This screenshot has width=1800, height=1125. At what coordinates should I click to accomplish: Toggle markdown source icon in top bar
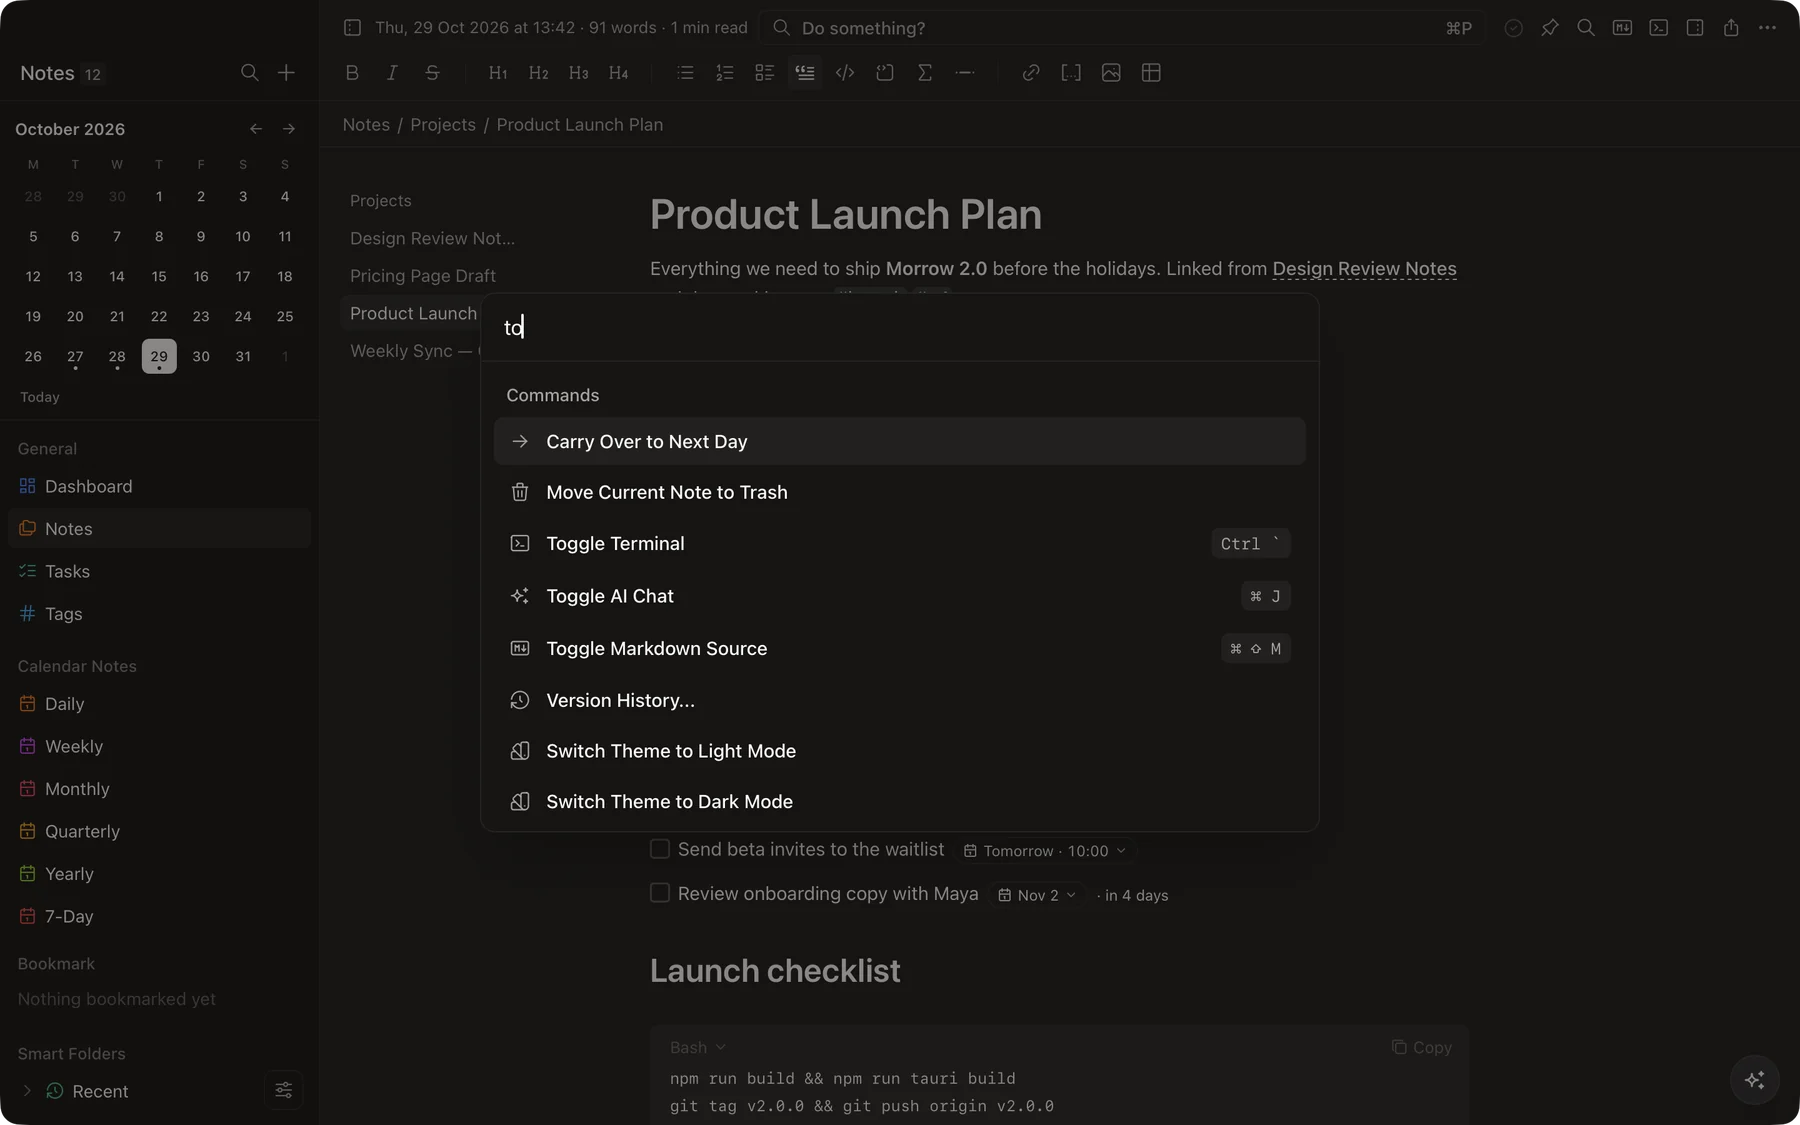(1623, 28)
